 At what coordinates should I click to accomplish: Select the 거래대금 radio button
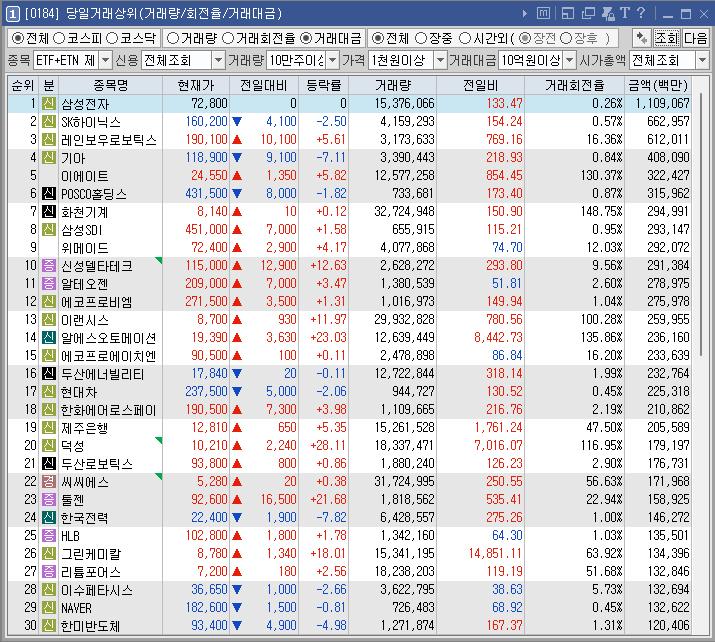[306, 38]
